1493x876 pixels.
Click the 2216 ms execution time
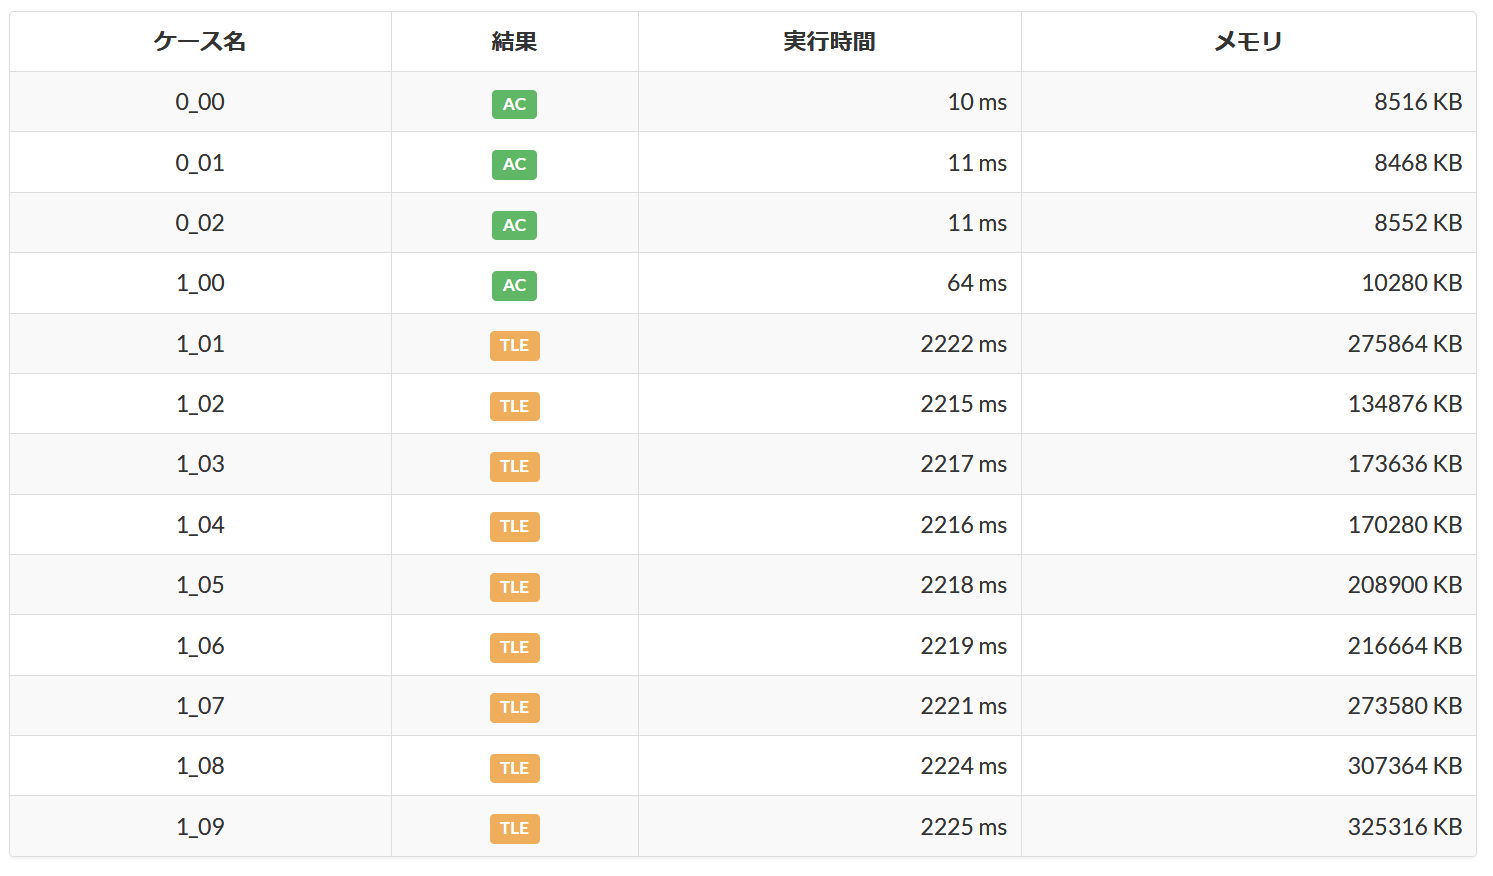[964, 525]
